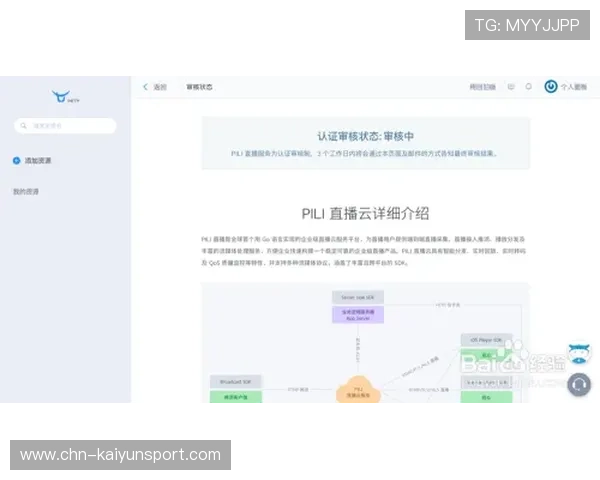The height and width of the screenshot is (480, 600).
Task: Open the headset customer service button
Action: click(x=579, y=384)
